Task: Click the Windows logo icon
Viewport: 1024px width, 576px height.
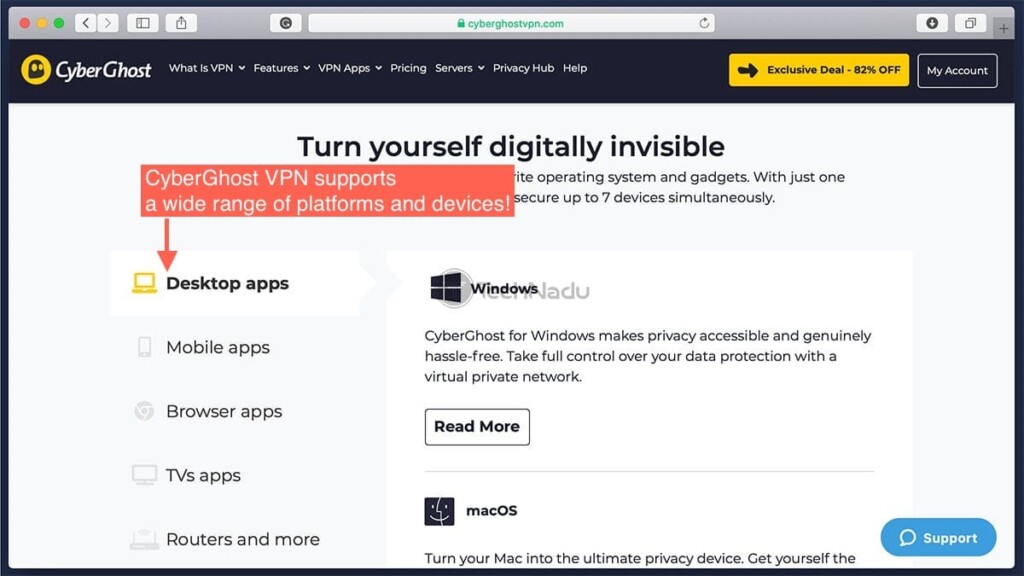Action: click(446, 288)
